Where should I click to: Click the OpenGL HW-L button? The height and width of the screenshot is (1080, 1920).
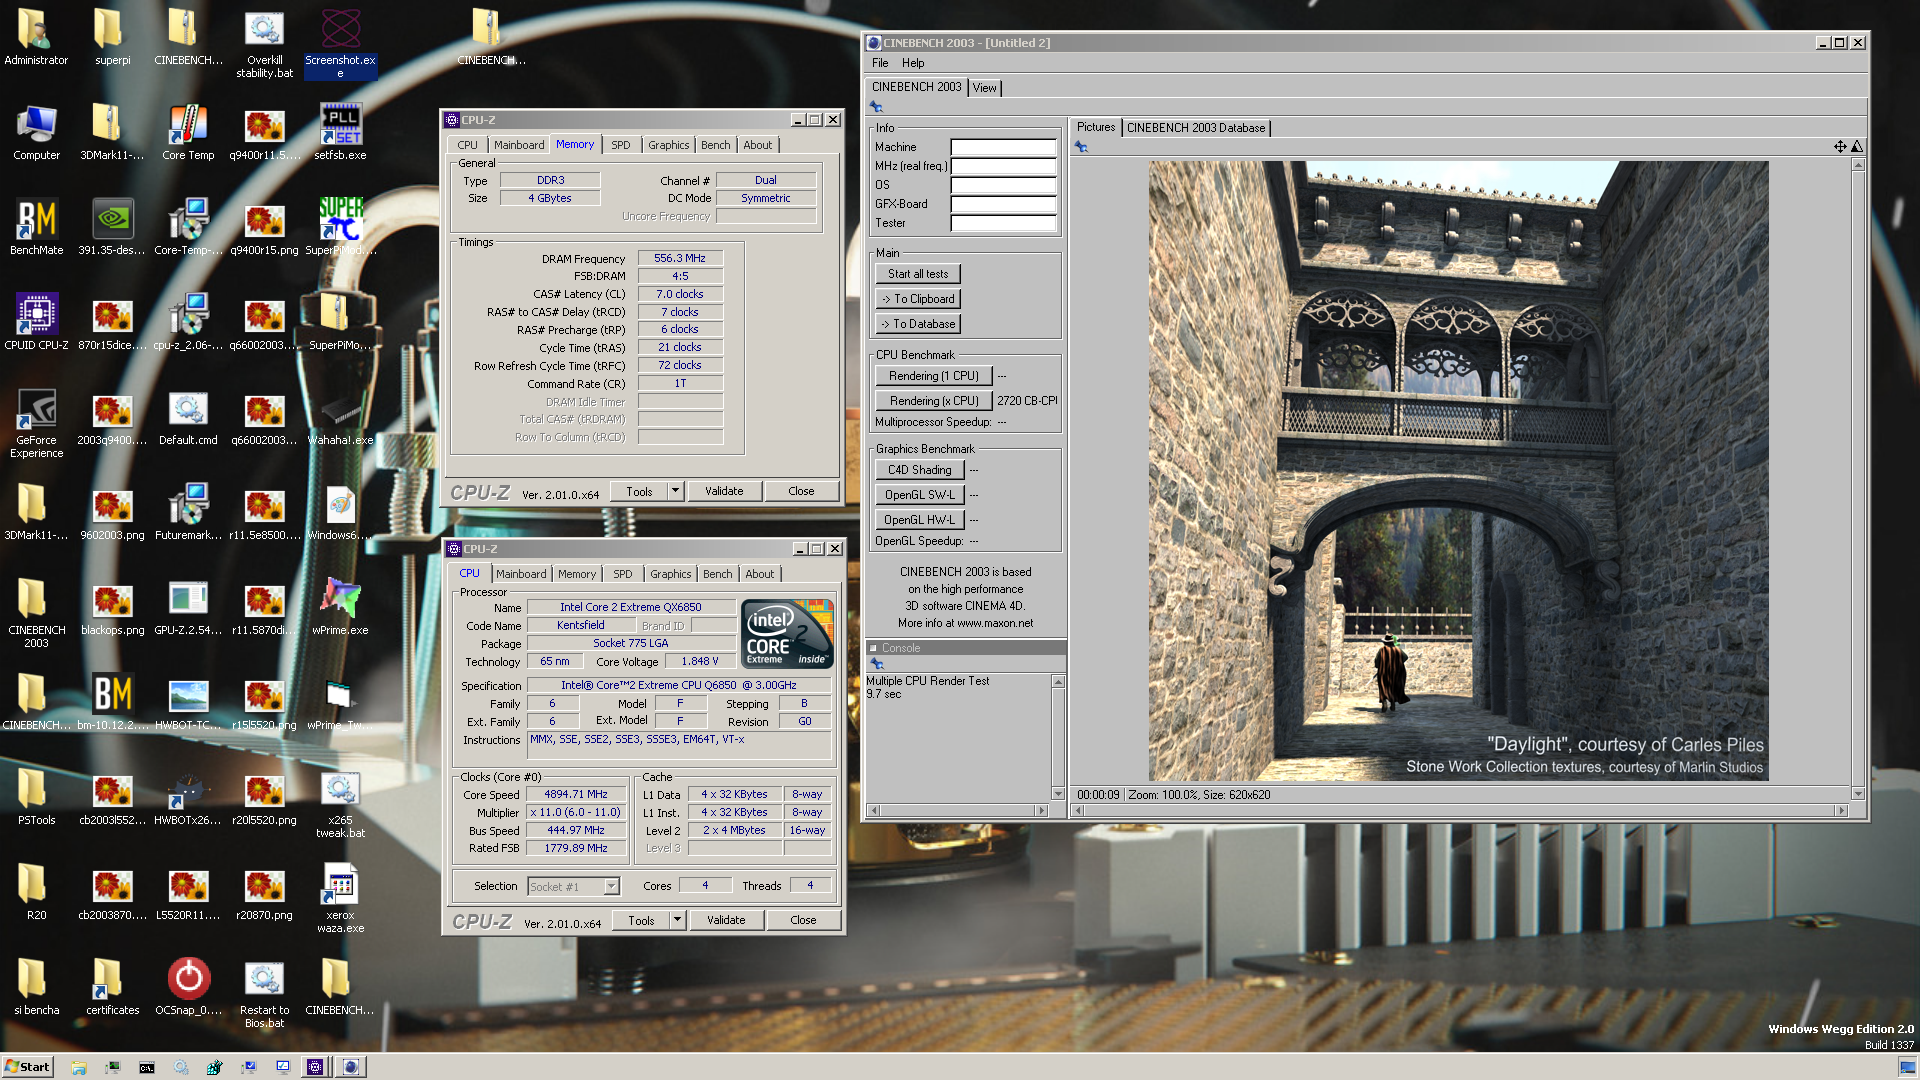click(920, 520)
